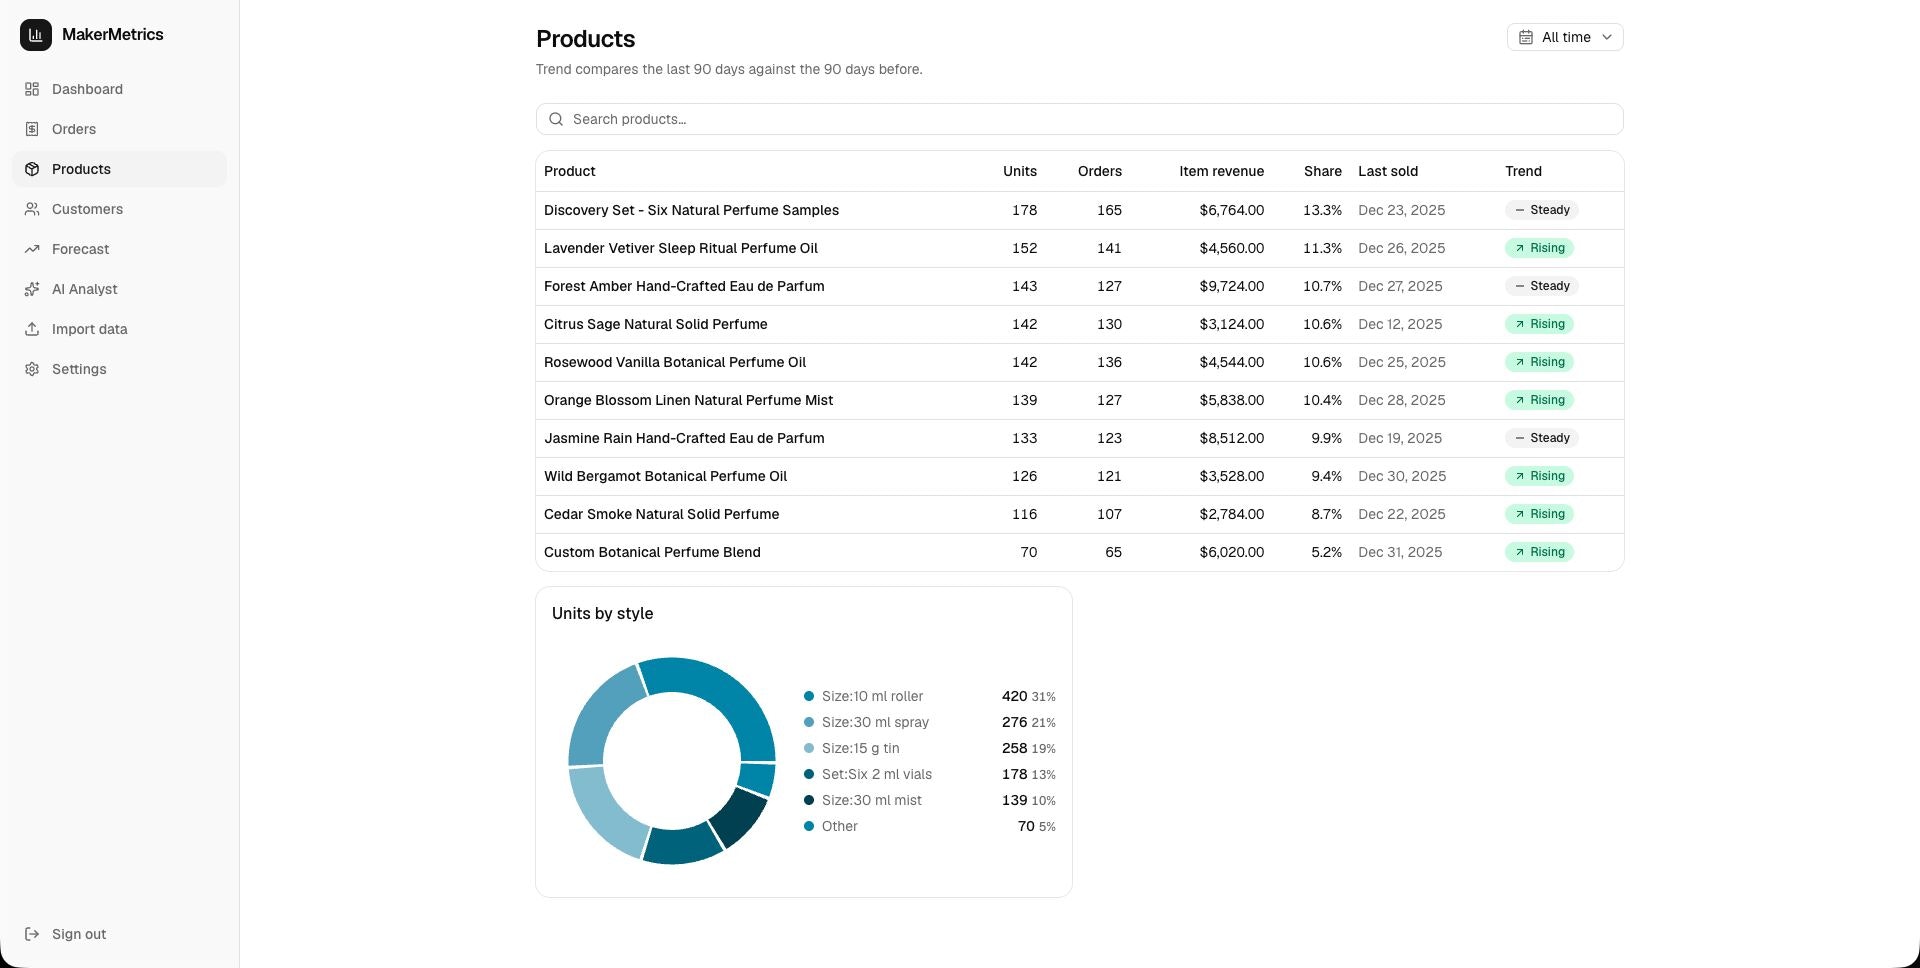Click the calendar icon in date filter
The width and height of the screenshot is (1920, 968).
(1526, 37)
